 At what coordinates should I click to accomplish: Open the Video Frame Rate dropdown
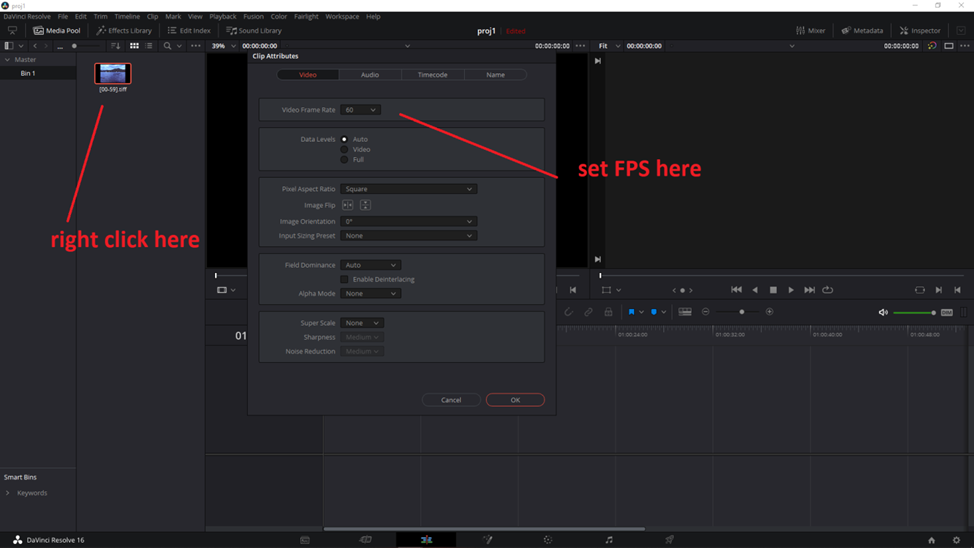point(360,110)
